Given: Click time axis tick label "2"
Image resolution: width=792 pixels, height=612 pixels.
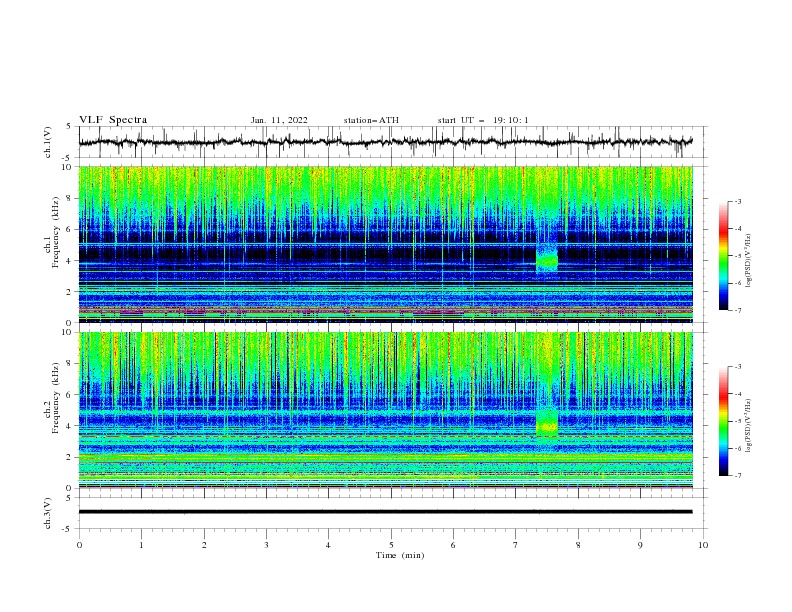Looking at the screenshot, I should point(204,545).
